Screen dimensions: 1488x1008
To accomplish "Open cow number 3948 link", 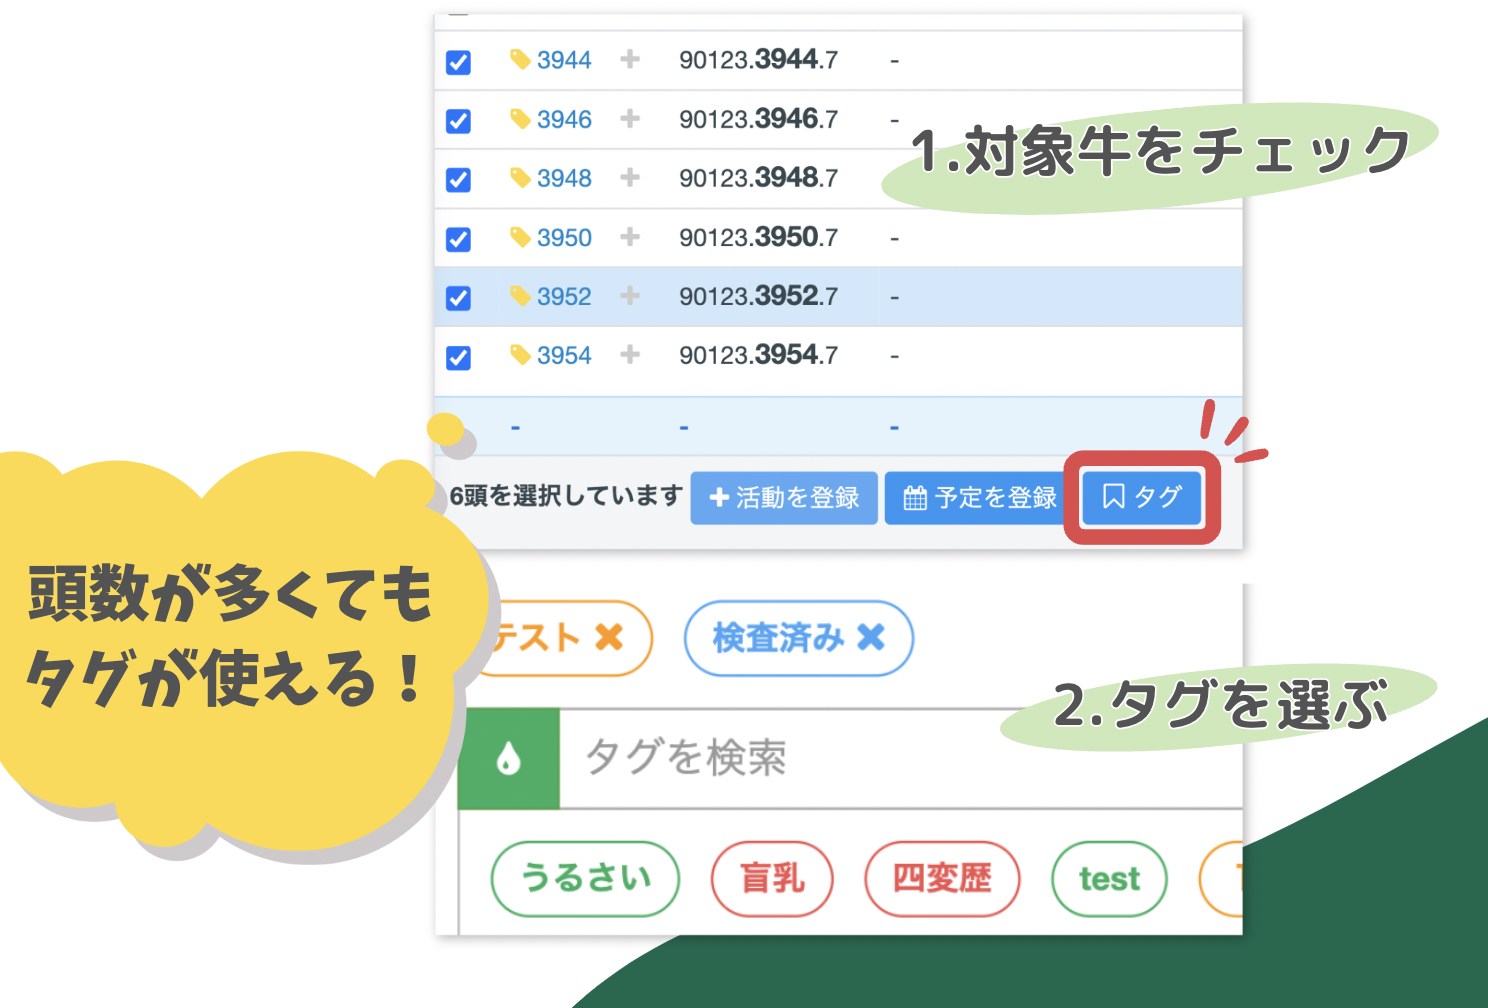I will click(564, 178).
